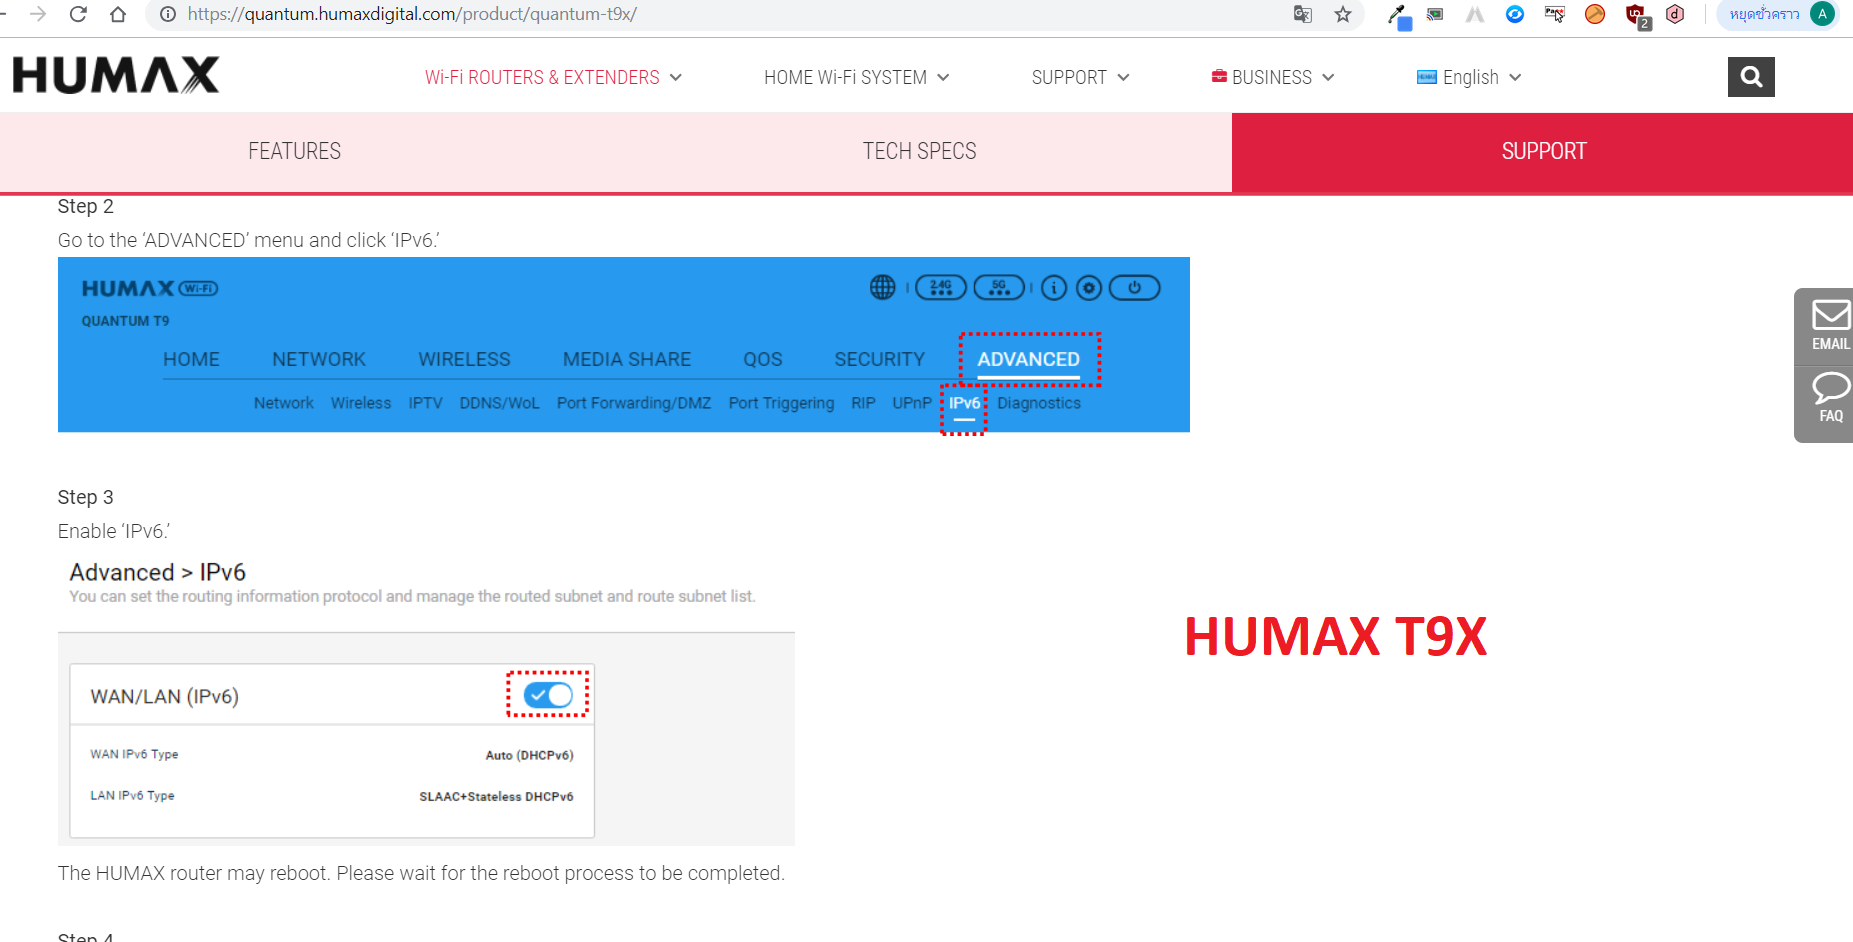Open the EMAIL contact side button
This screenshot has width=1853, height=942.
1829,326
